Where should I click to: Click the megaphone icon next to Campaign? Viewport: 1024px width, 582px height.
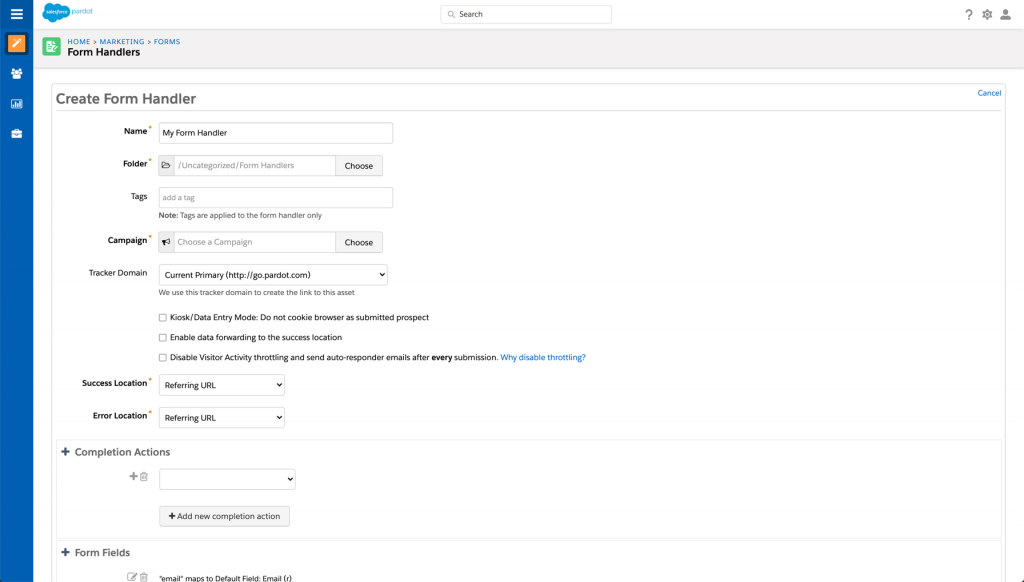pos(166,241)
